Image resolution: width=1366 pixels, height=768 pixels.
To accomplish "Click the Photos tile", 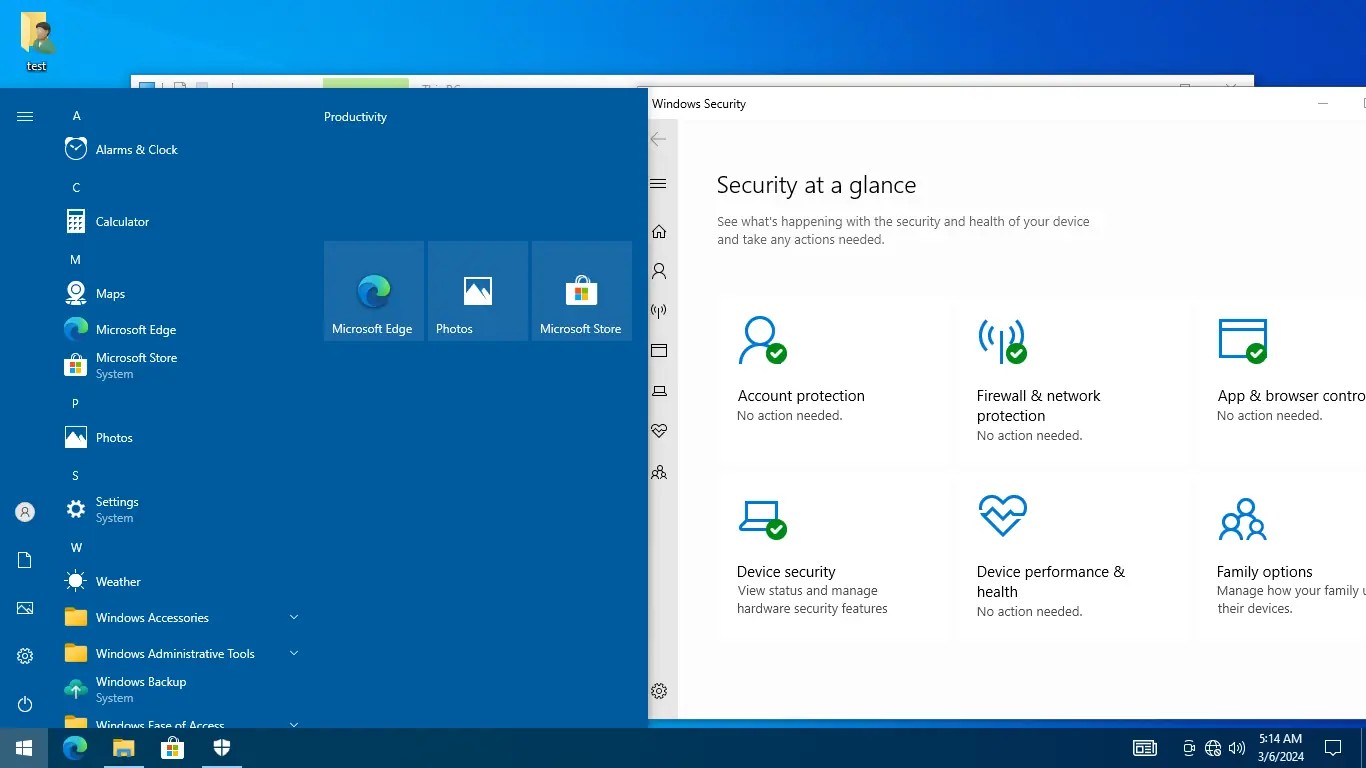I will click(478, 291).
